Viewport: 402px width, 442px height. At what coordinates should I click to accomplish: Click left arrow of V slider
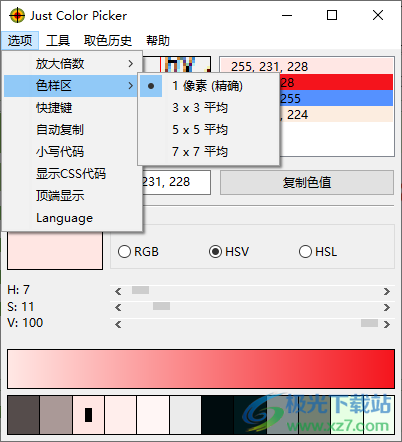118,324
